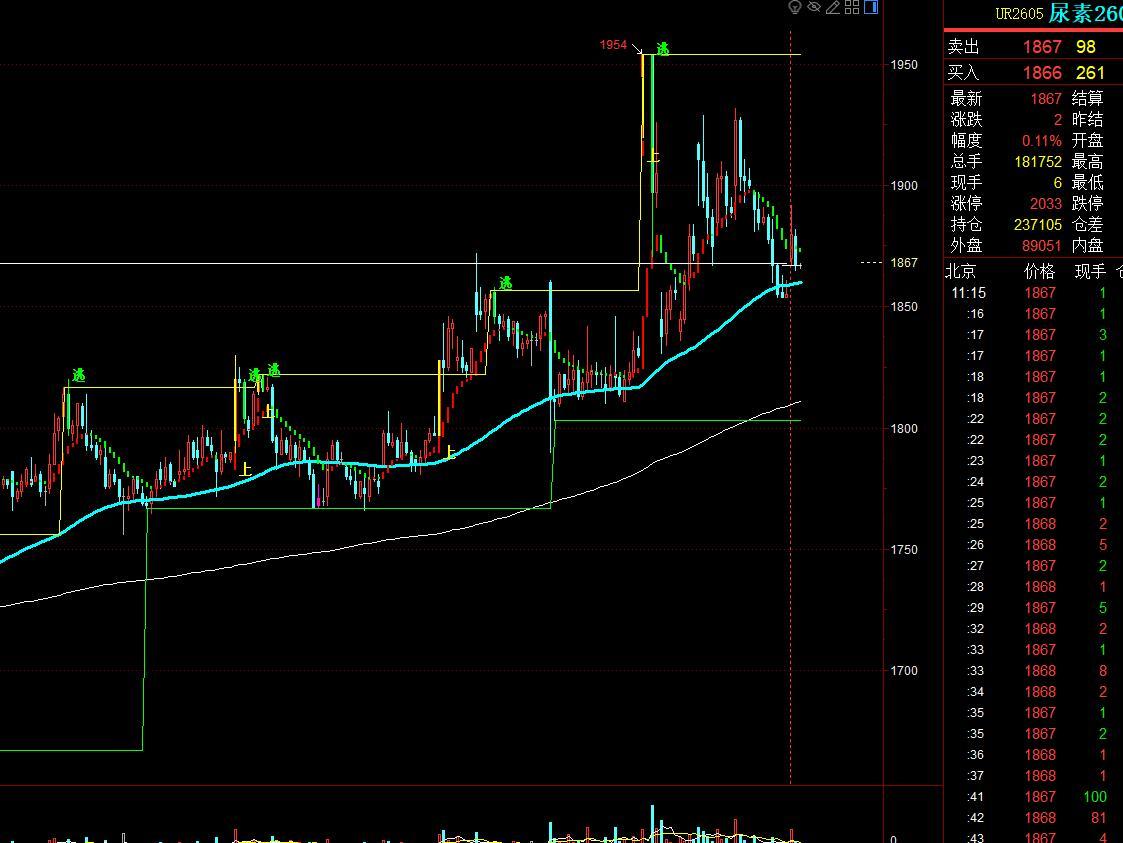Viewport: 1123px width, 843px height.
Task: Select the 11:15 tick row
Action: coord(1033,293)
